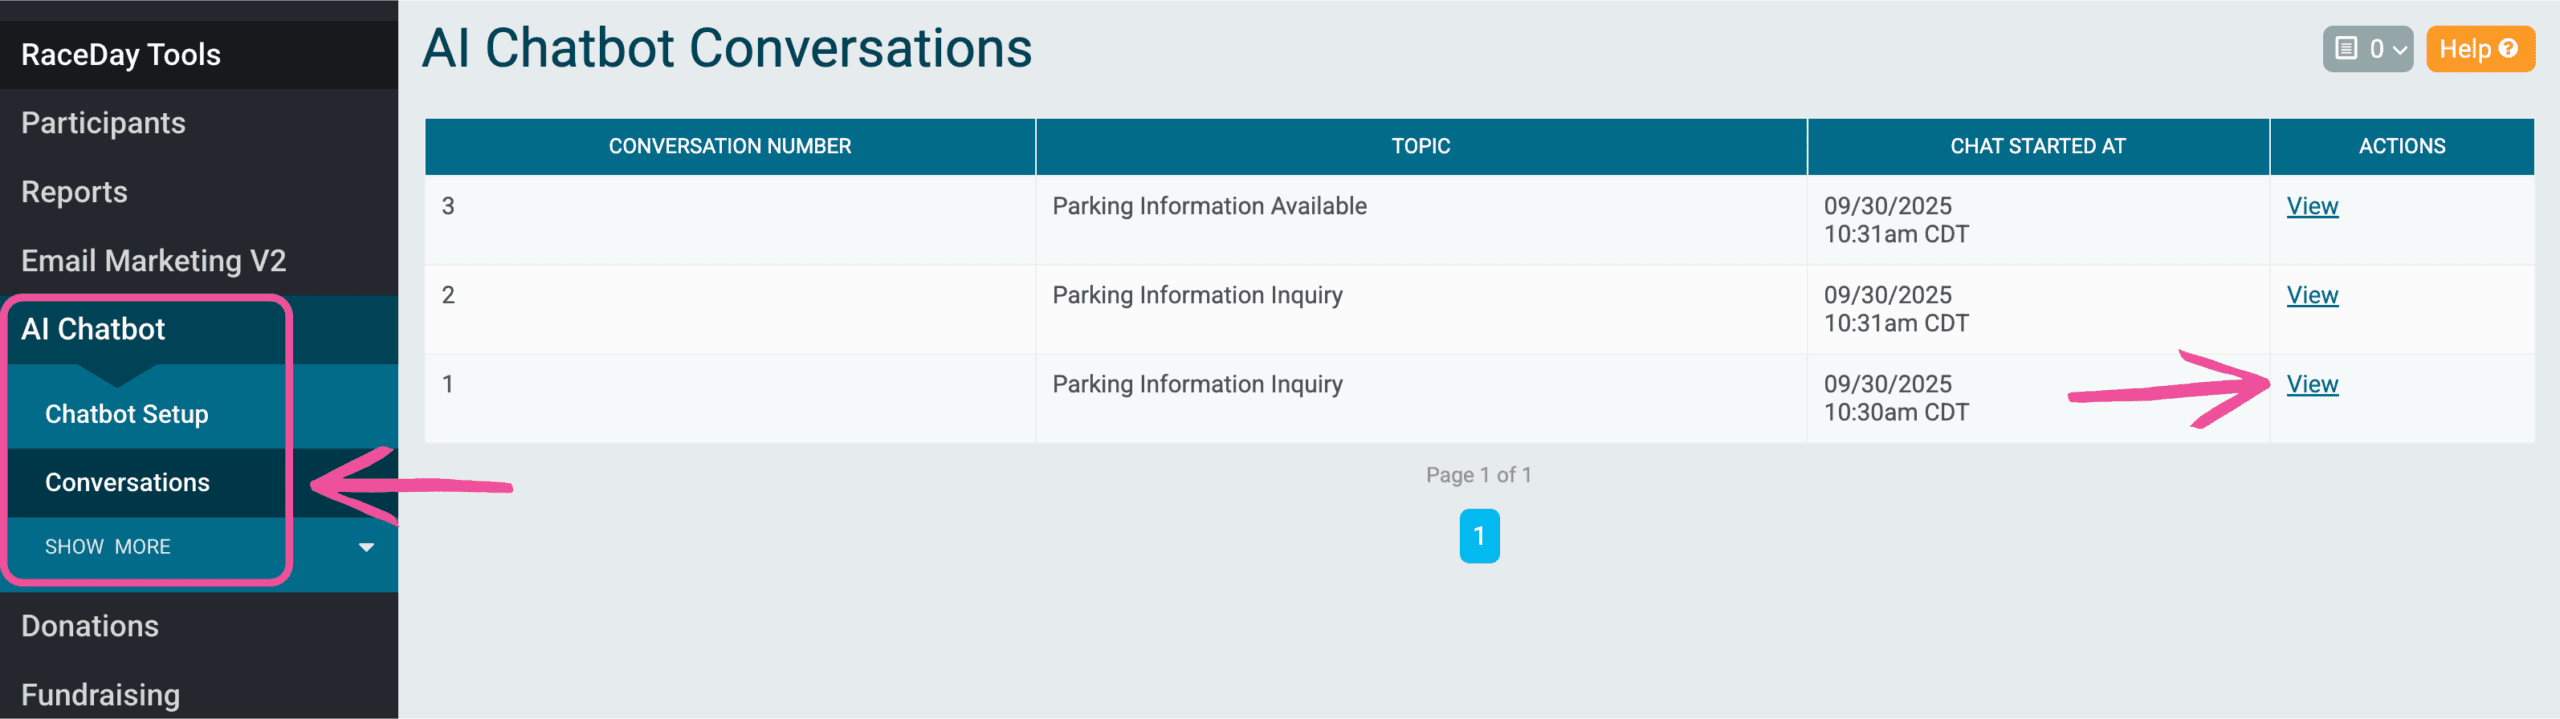Select Conversations in the sidebar

[x=128, y=482]
